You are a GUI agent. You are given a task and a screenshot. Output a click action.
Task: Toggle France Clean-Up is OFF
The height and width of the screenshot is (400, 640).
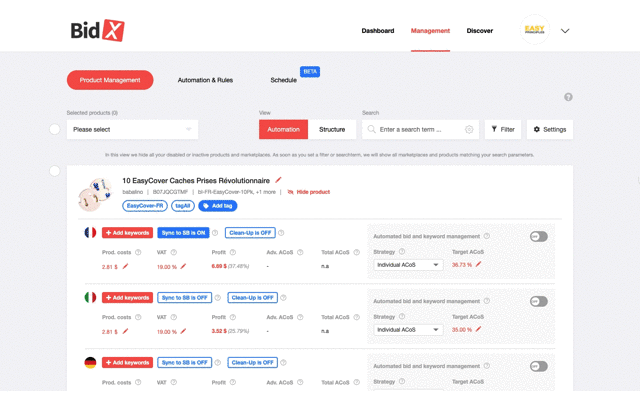pyautogui.click(x=250, y=233)
